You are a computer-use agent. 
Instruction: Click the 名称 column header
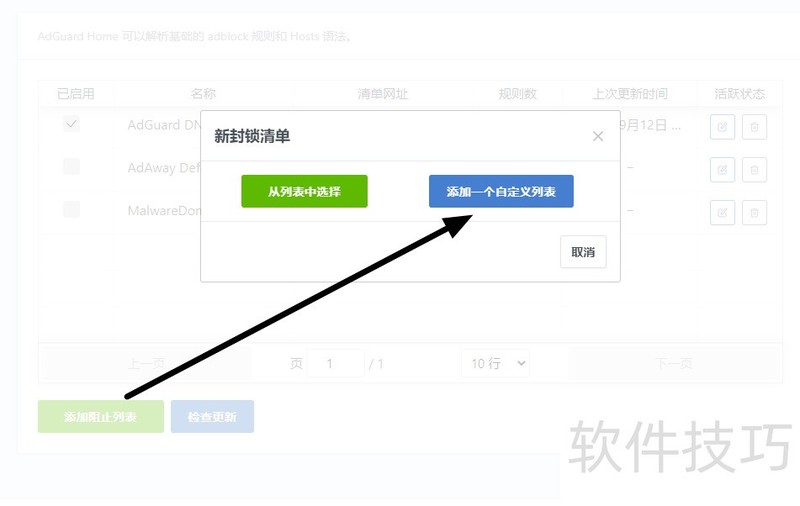203,94
